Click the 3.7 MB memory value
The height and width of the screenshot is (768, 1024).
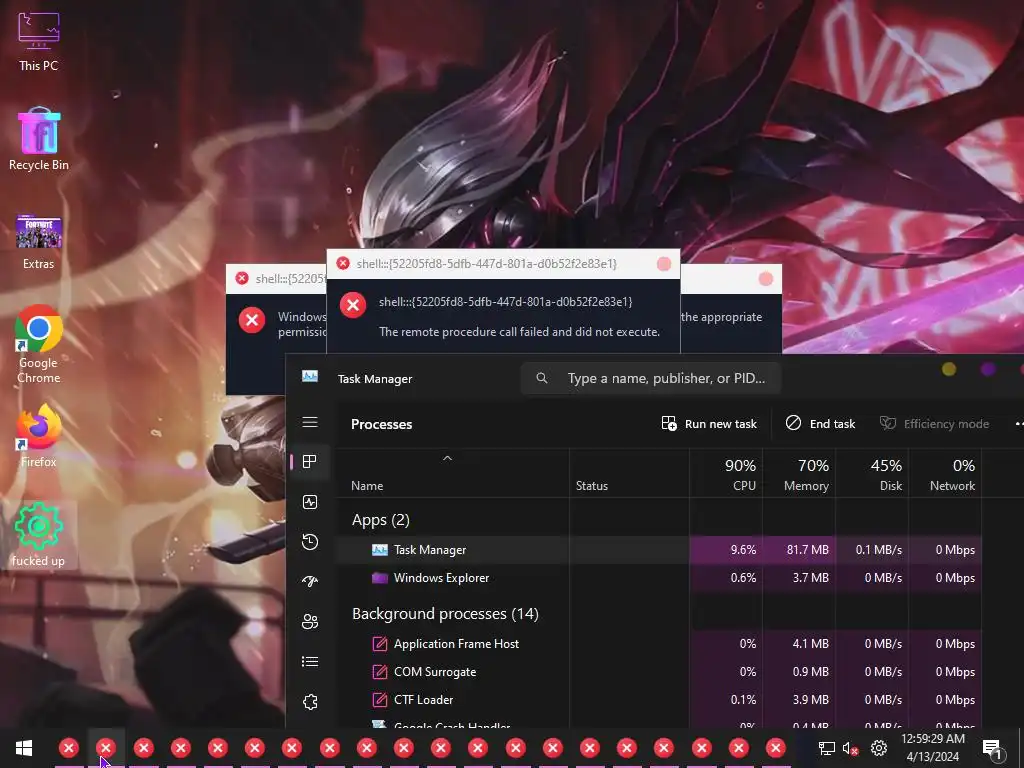pyautogui.click(x=810, y=578)
